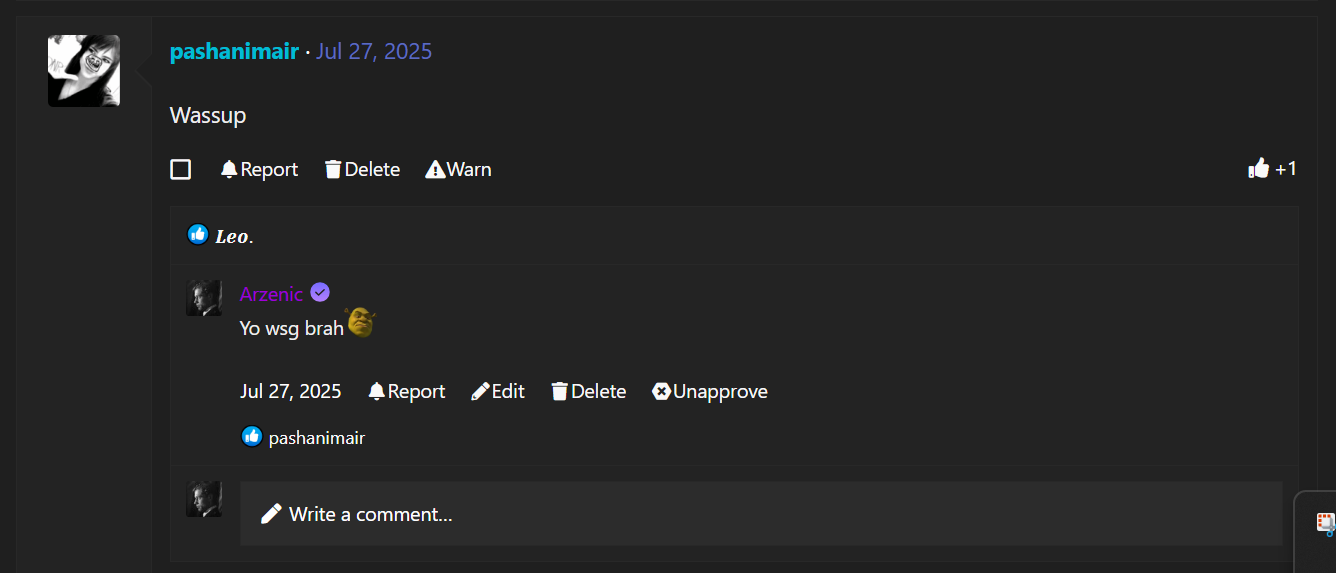Tick the checkbox under the Wassup post
The width and height of the screenshot is (1336, 573).
pos(181,170)
